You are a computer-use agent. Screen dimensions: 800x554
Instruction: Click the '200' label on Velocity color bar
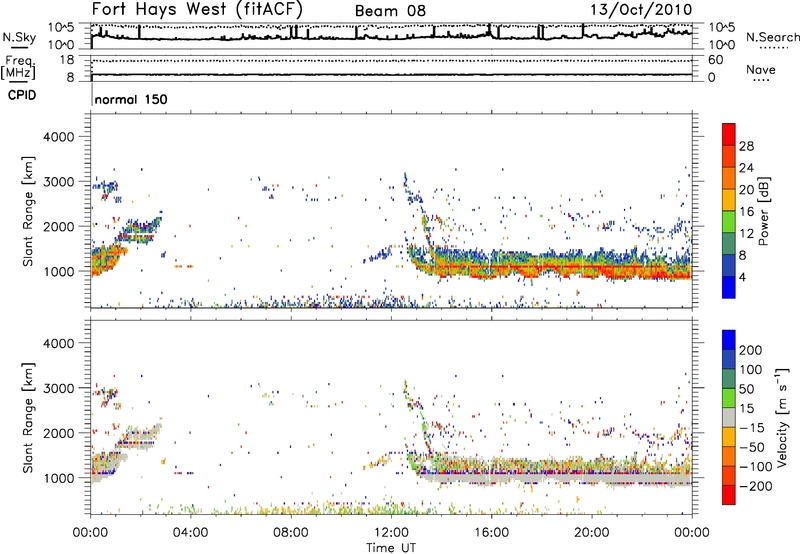(x=751, y=350)
